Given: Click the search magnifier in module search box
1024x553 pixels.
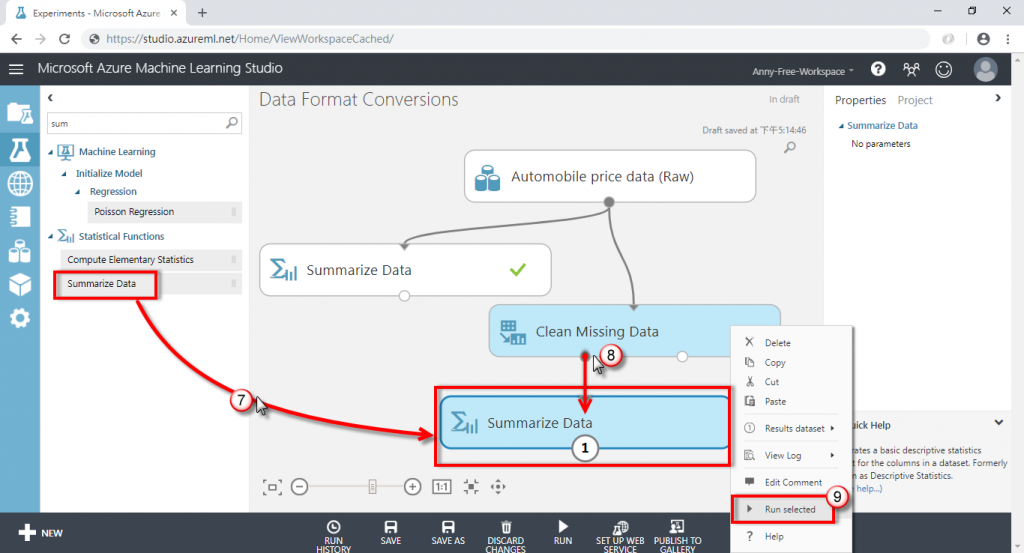Looking at the screenshot, I should [232, 123].
